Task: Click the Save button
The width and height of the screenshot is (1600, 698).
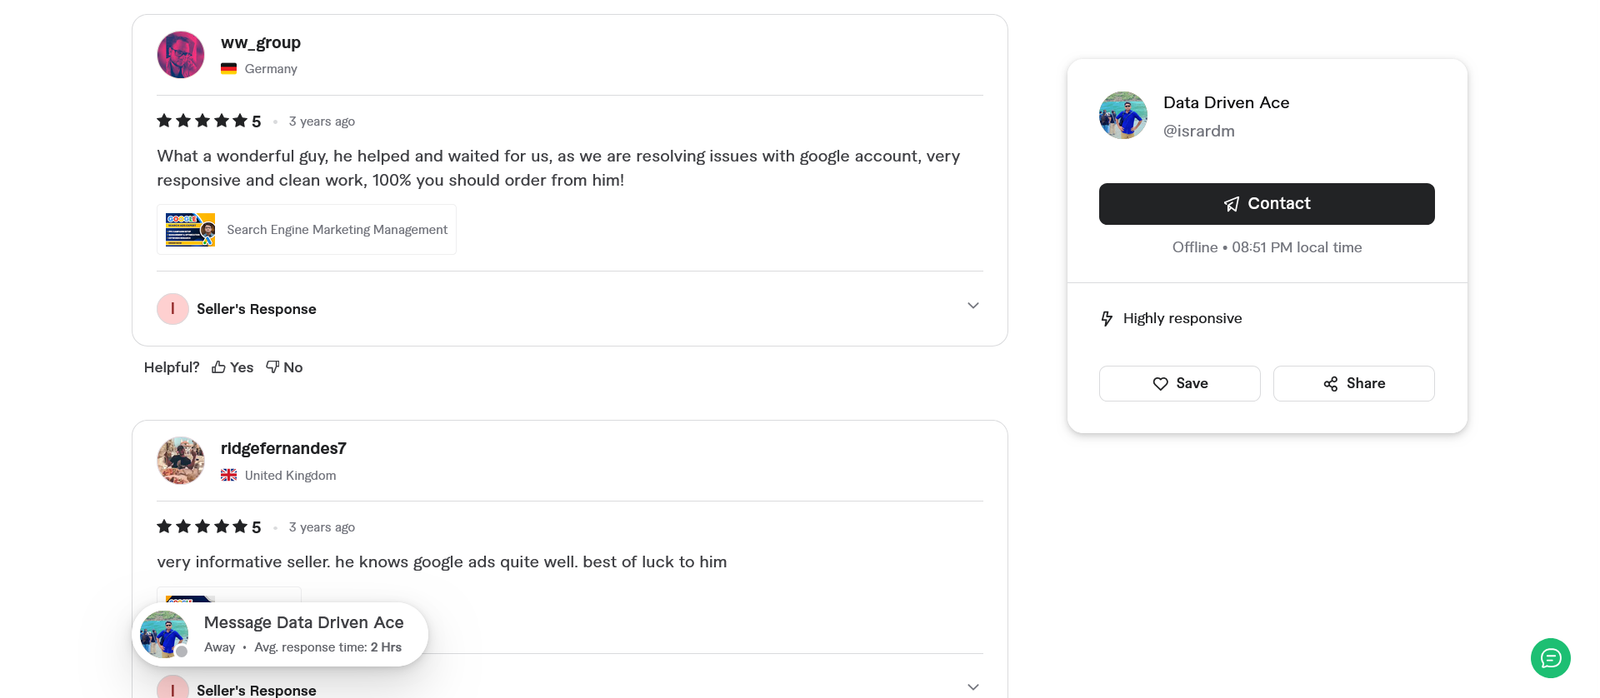Action: 1179,383
